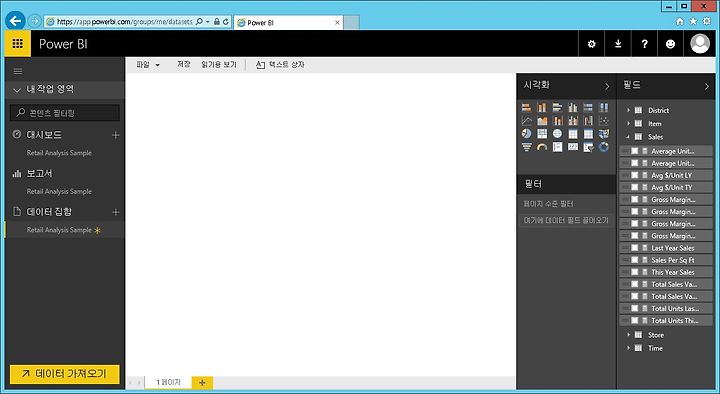Screen dimensions: 720x394
Task: Check the Sales Per Sq Ft field
Action: pyautogui.click(x=635, y=260)
